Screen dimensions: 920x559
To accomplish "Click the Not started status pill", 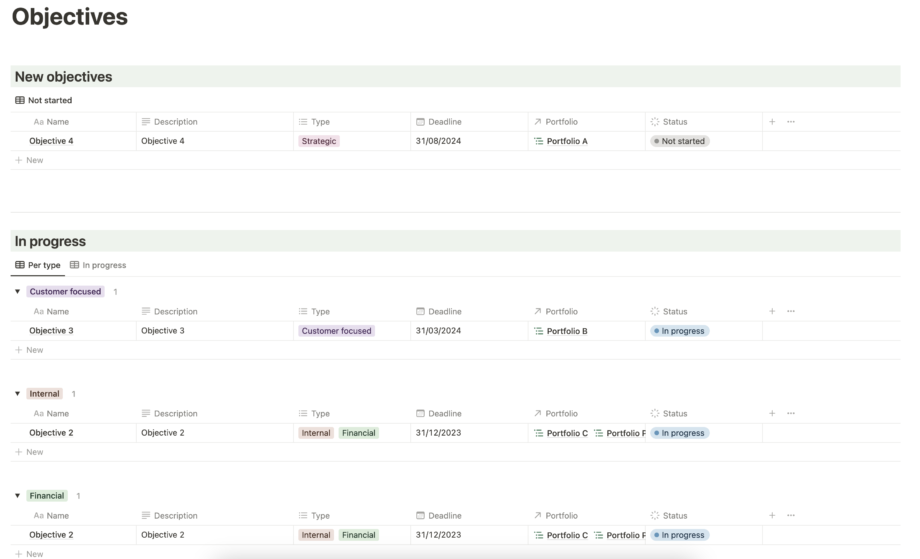I will click(x=679, y=141).
